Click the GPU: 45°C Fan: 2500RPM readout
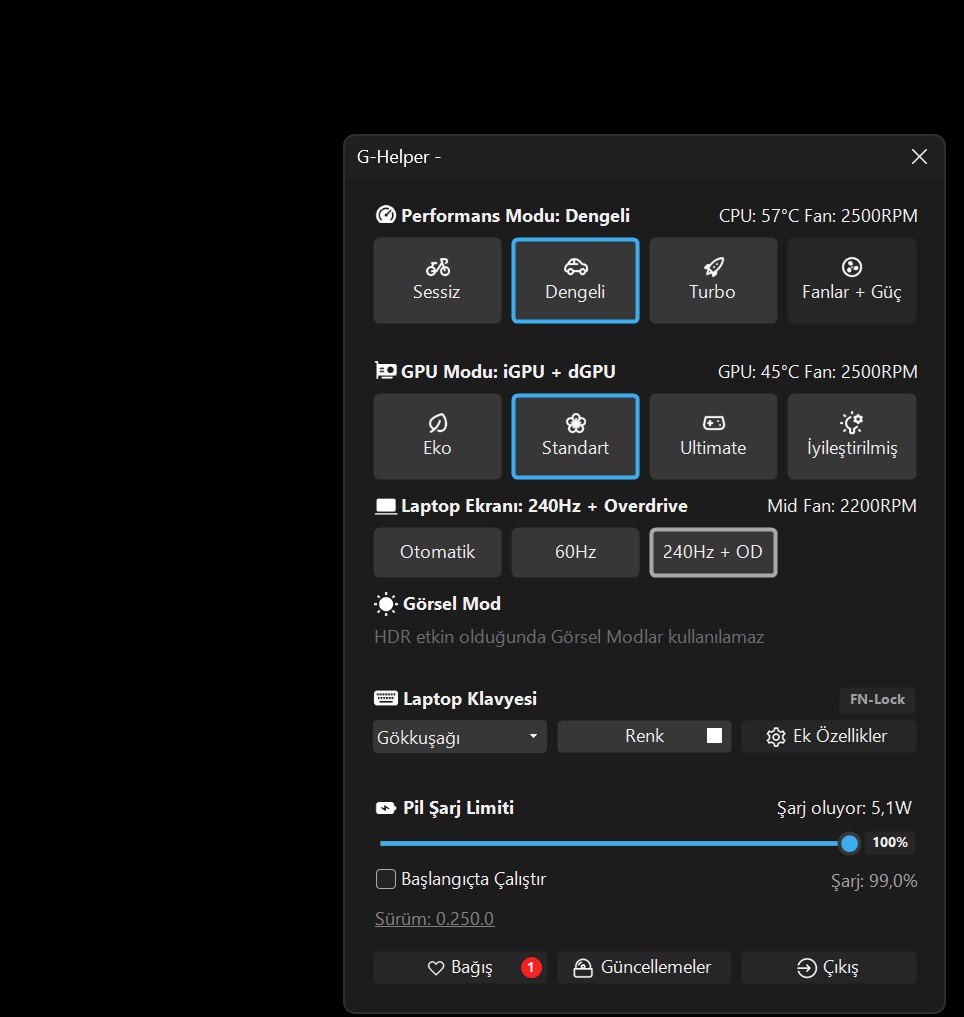Screen dimensions: 964x1017 point(817,372)
